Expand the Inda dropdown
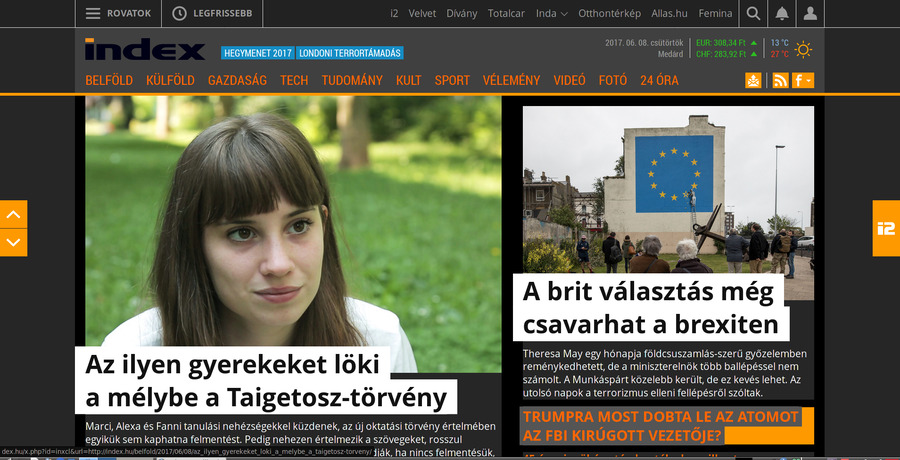 (552, 14)
